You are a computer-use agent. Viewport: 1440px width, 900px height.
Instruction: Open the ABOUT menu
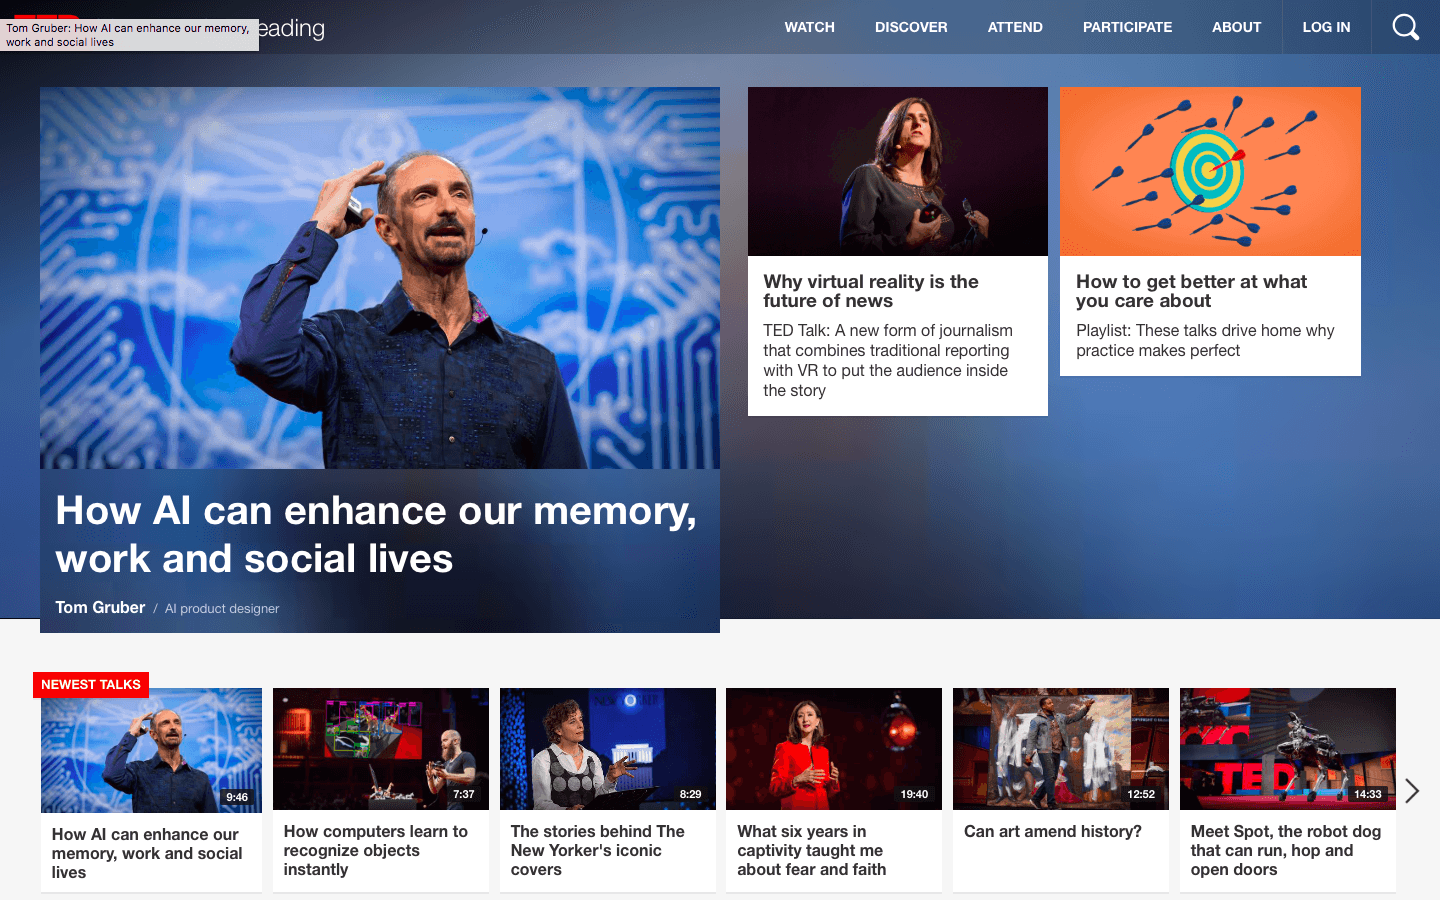pos(1236,27)
